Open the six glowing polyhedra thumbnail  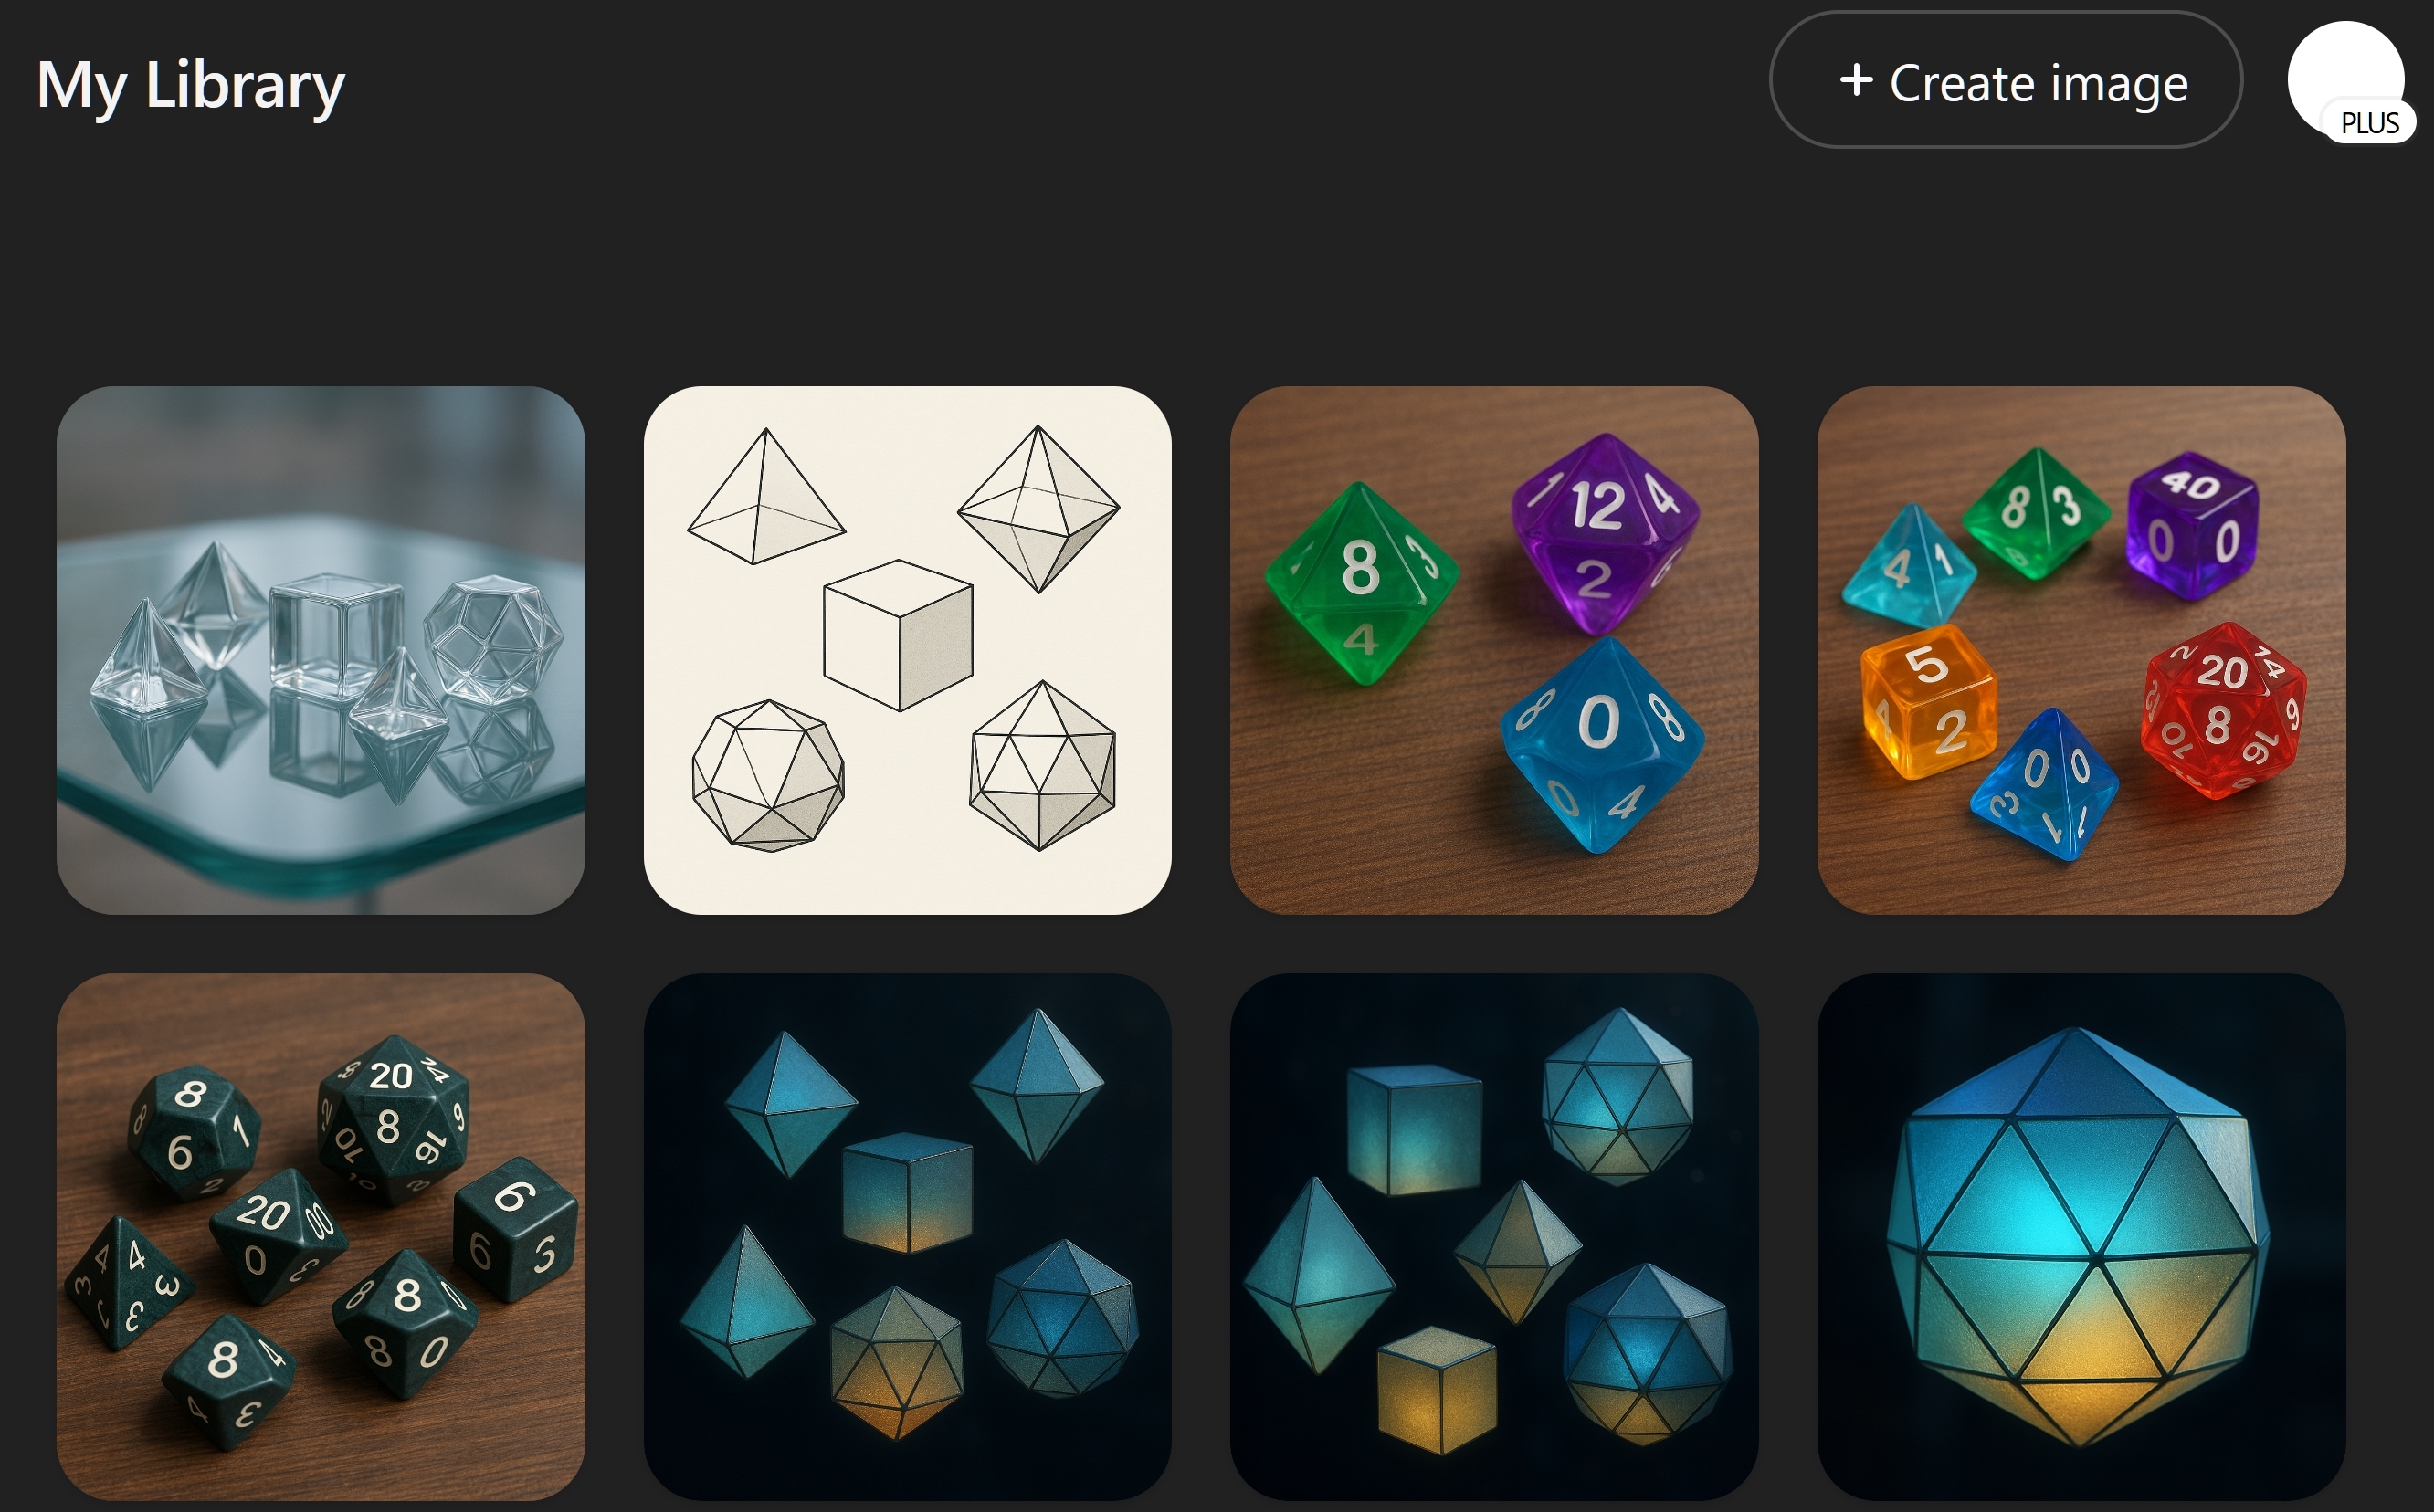coord(907,1237)
